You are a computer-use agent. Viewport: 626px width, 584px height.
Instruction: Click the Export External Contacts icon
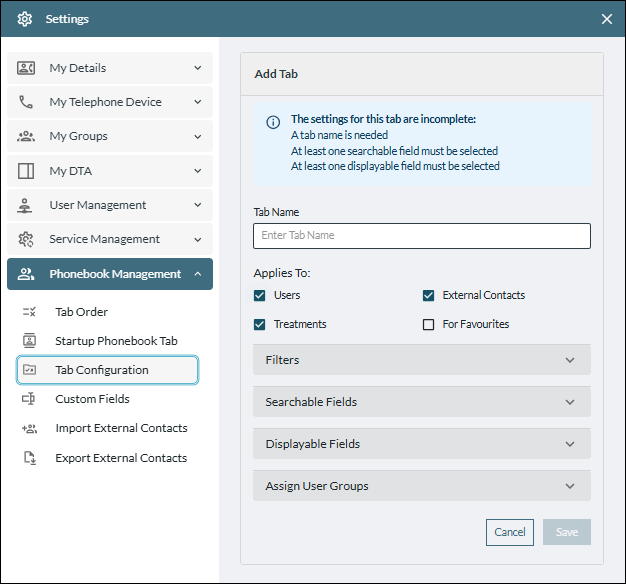(29, 458)
